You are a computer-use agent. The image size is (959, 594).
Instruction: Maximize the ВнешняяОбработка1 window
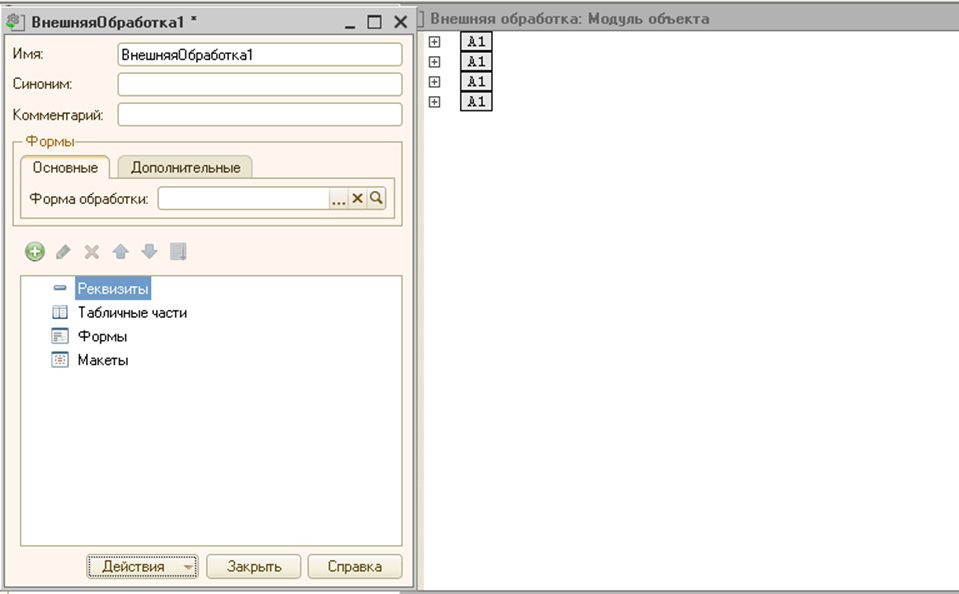374,23
